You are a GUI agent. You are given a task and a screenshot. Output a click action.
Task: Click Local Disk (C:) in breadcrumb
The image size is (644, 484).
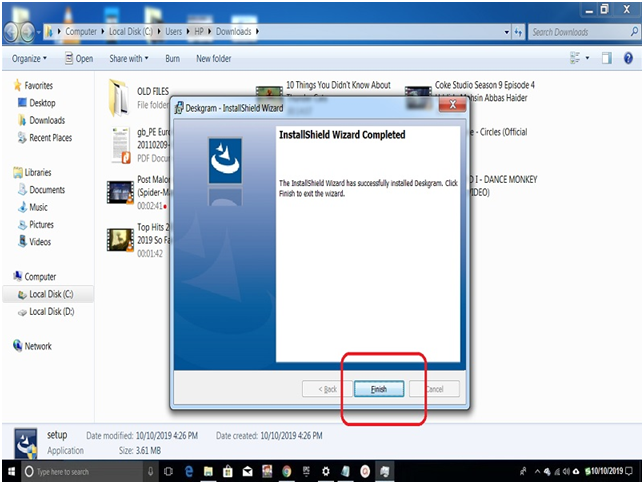pyautogui.click(x=131, y=32)
